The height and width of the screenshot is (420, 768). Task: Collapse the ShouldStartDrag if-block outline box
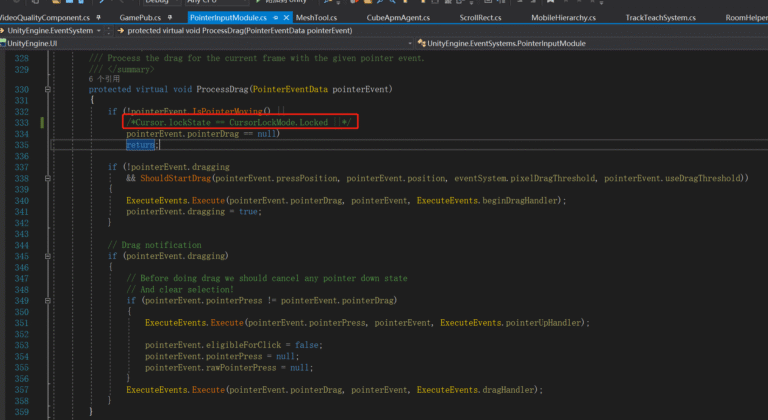point(48,178)
